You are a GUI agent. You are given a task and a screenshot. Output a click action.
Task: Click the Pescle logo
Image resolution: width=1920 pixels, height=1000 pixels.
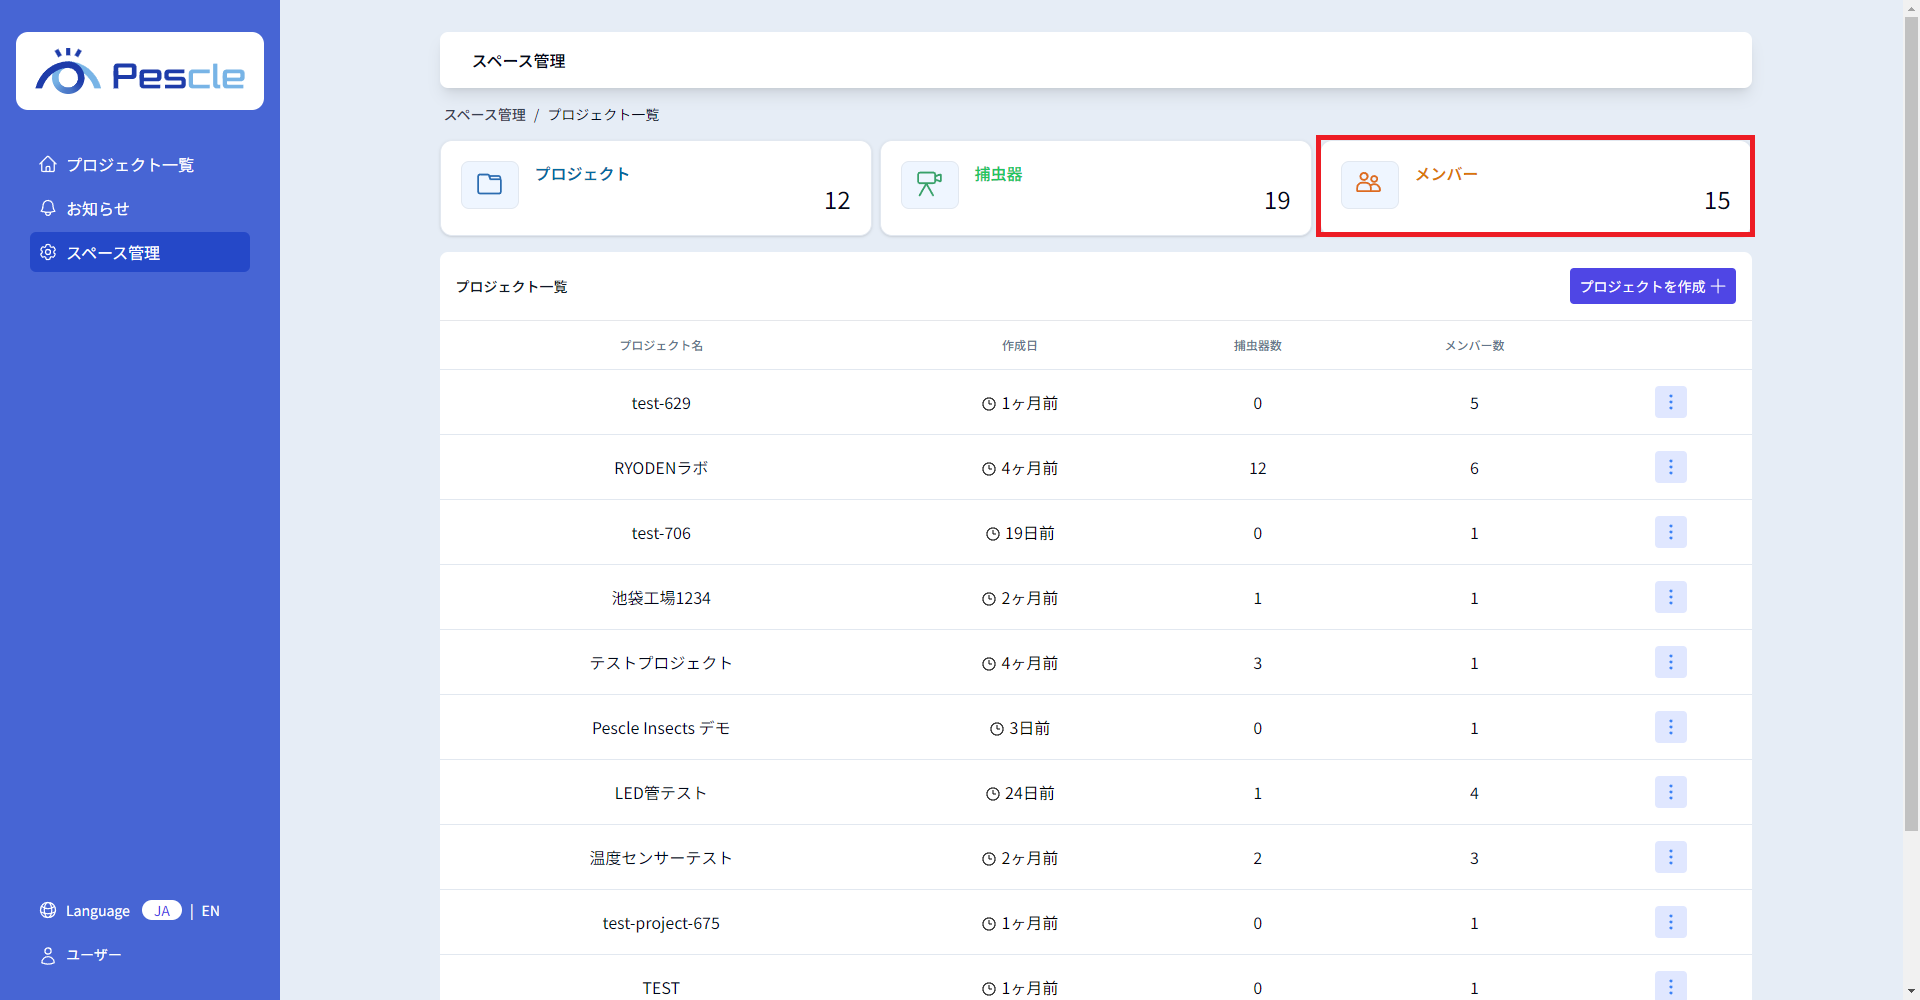[x=140, y=72]
